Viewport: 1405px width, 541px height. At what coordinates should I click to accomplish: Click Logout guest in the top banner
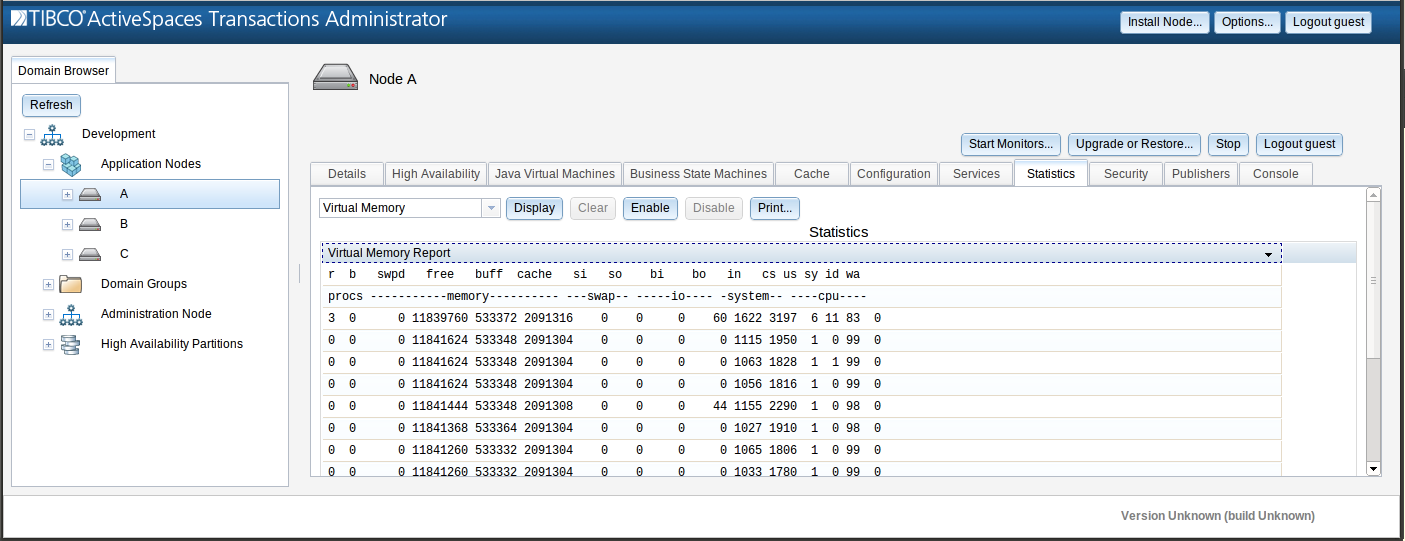pos(1328,22)
